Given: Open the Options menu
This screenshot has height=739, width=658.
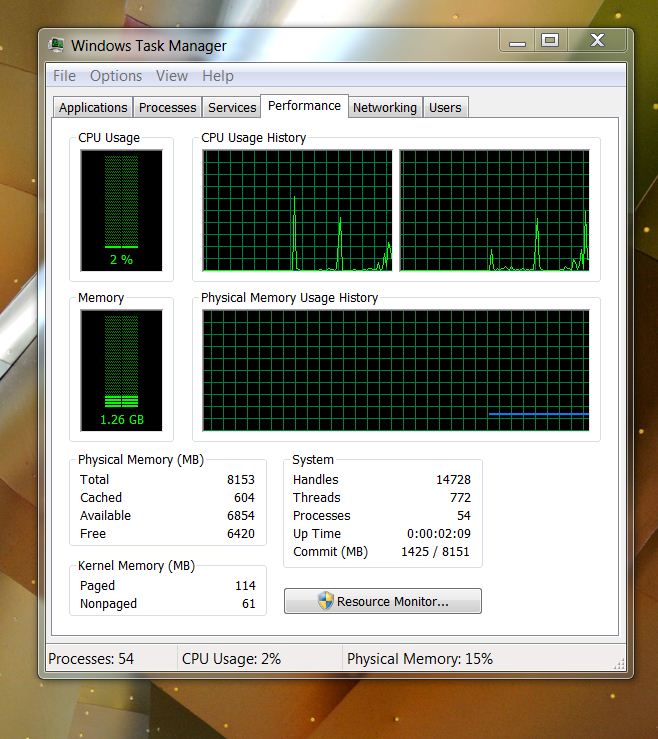Looking at the screenshot, I should tap(116, 76).
